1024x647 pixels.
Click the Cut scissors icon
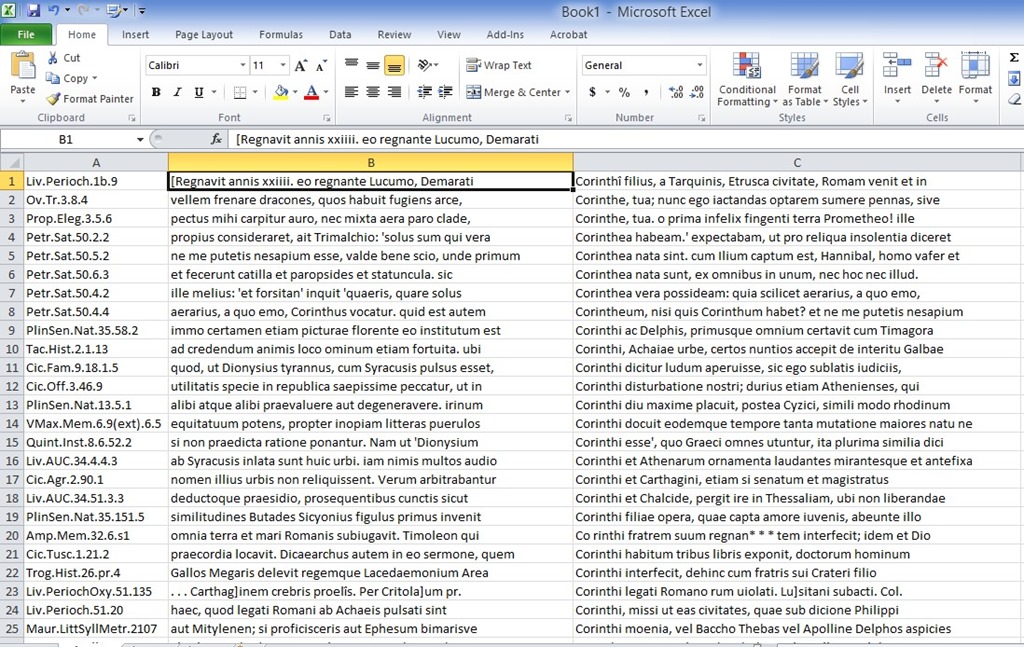pos(54,58)
